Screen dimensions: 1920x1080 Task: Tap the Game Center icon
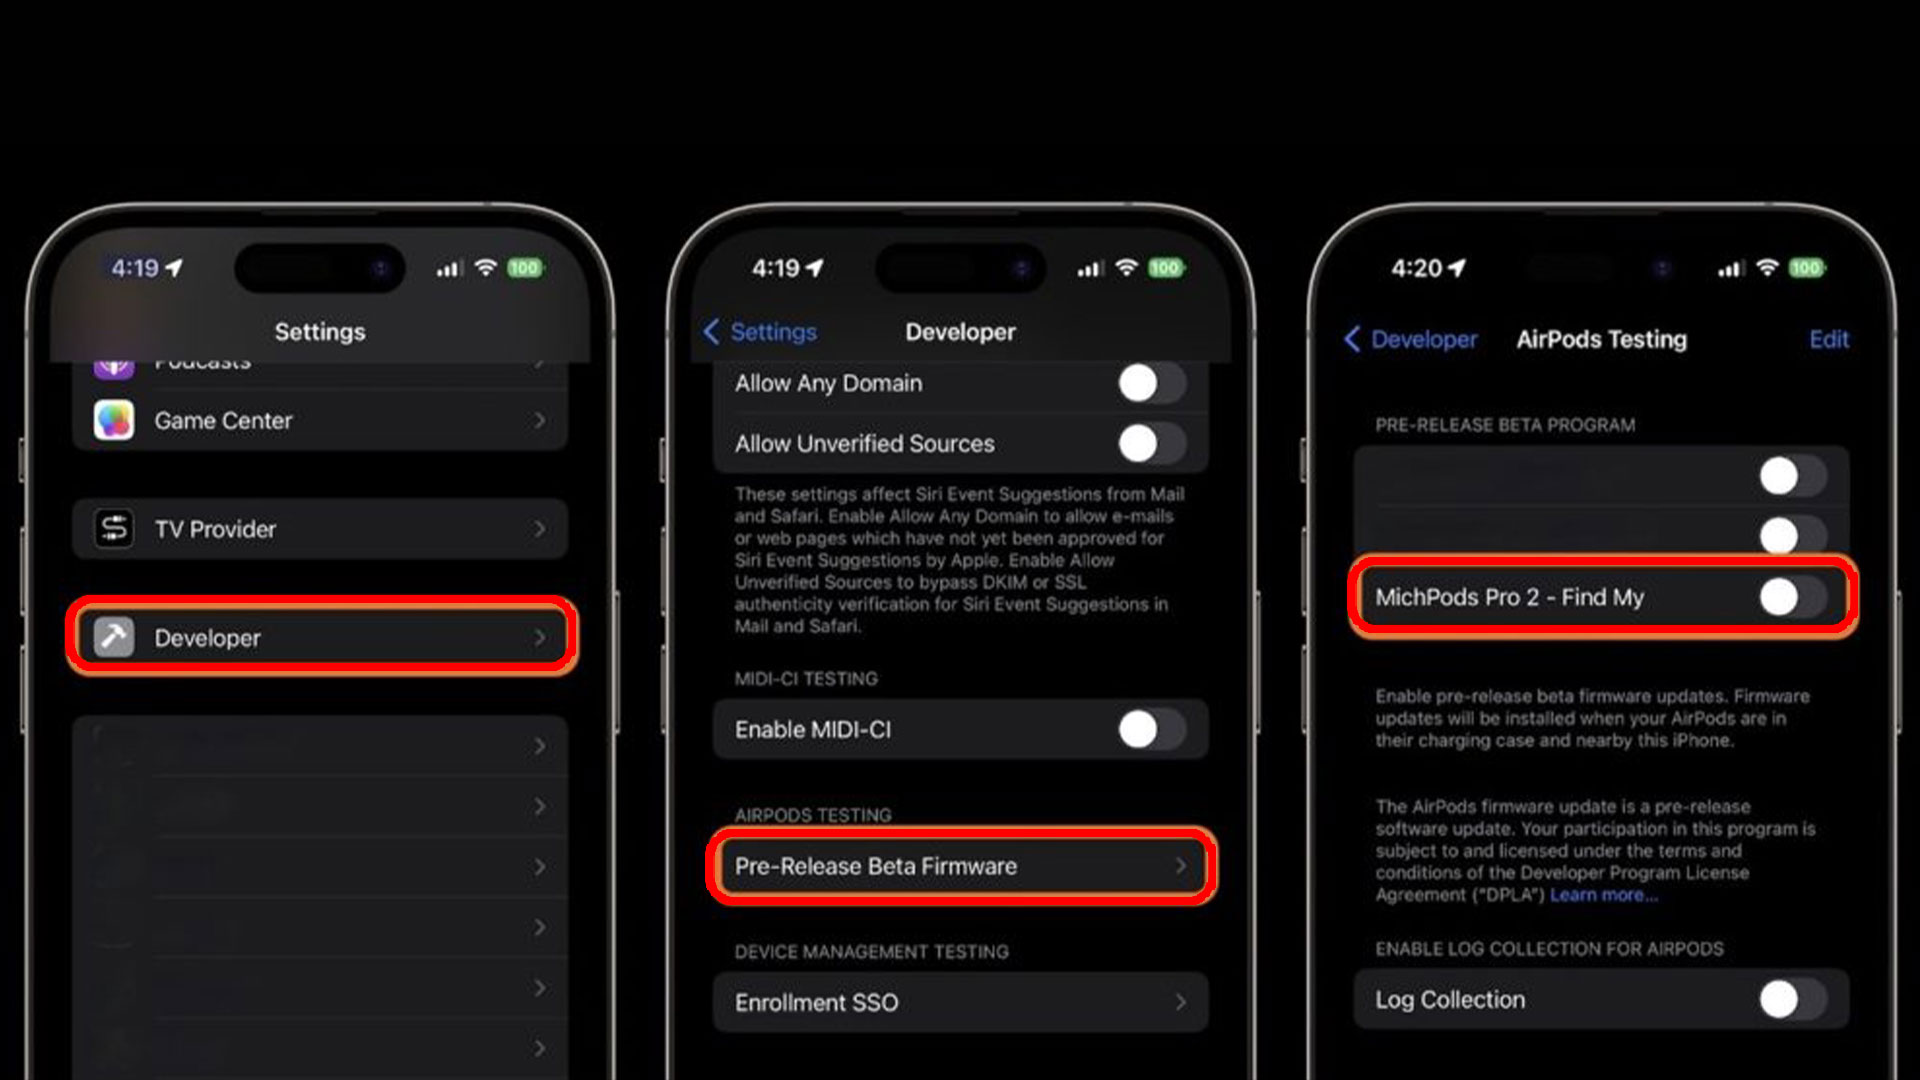(x=115, y=419)
